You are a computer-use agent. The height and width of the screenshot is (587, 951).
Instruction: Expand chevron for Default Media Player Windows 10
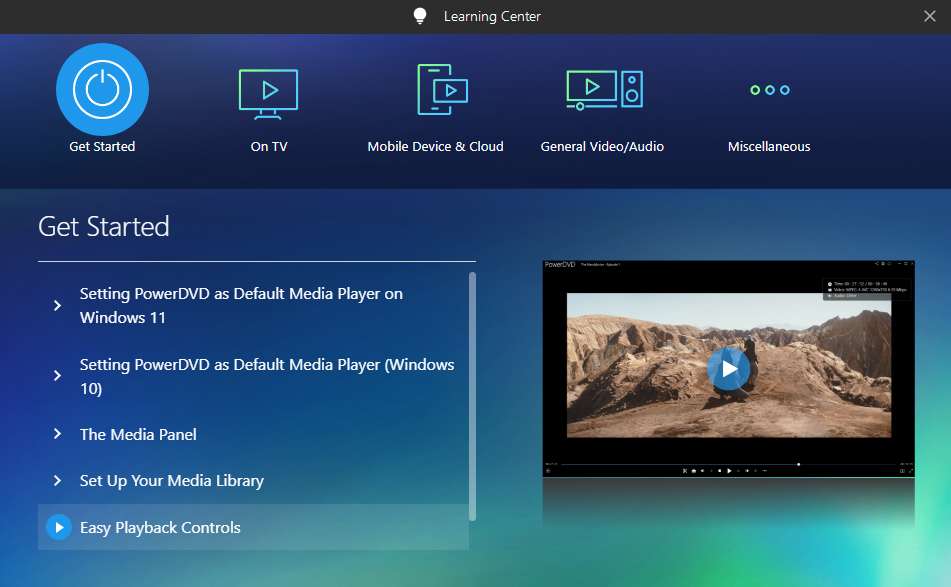click(57, 375)
